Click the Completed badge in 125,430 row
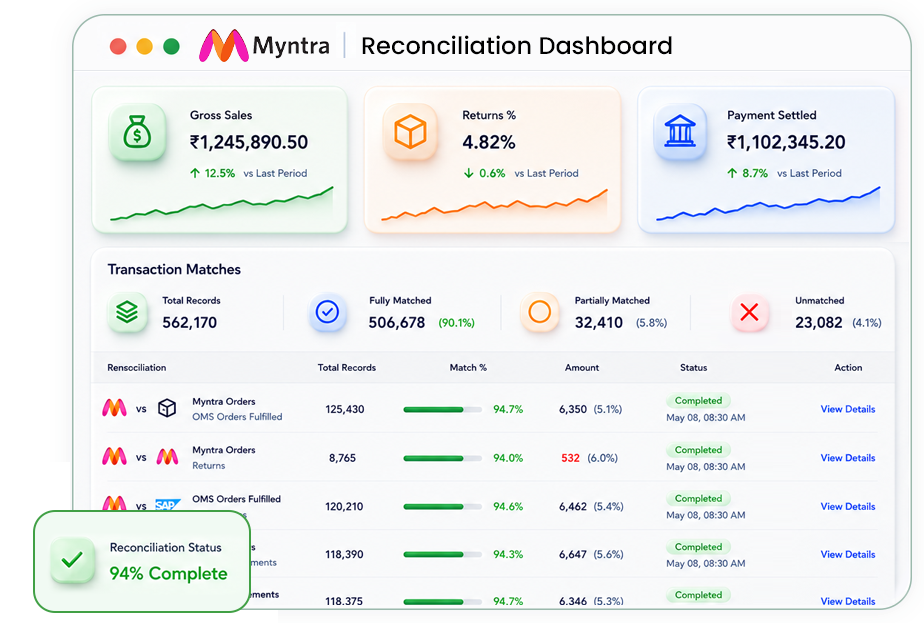 (x=698, y=401)
